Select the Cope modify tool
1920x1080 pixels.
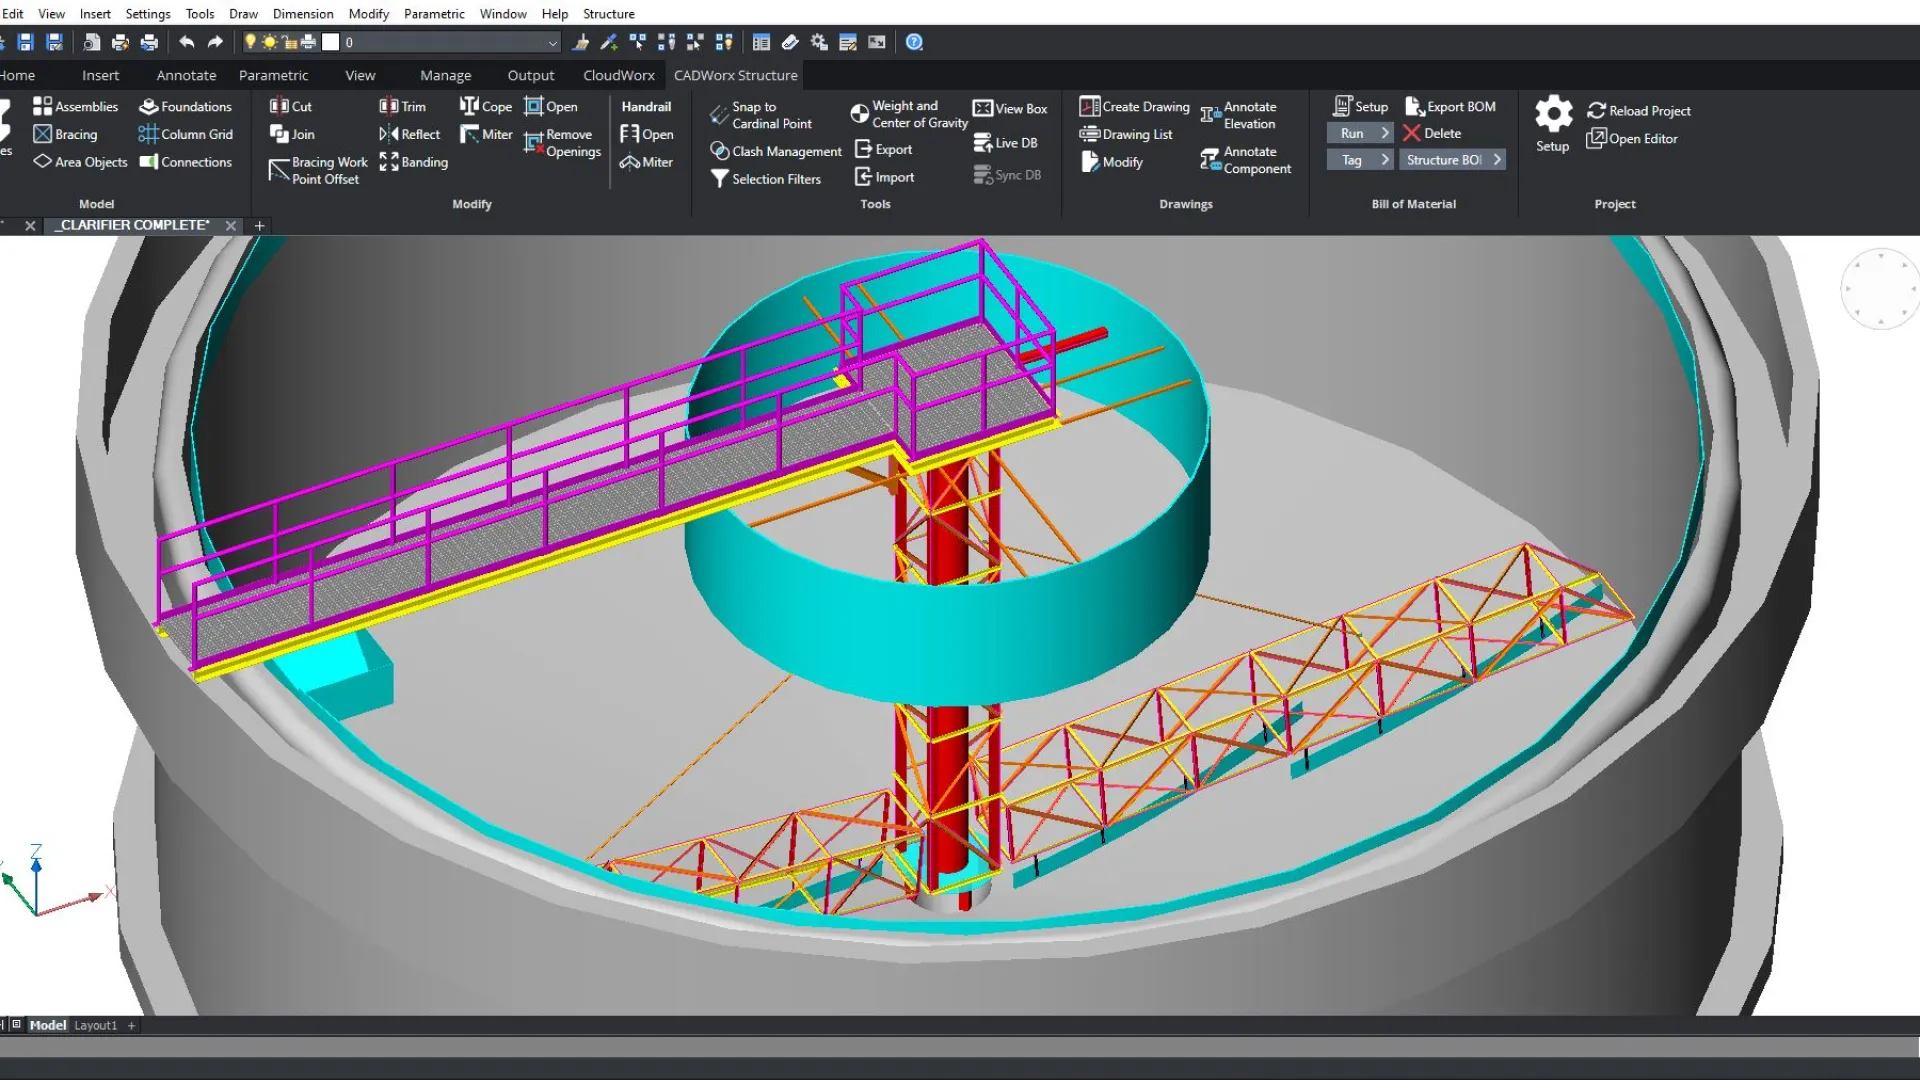pos(485,106)
